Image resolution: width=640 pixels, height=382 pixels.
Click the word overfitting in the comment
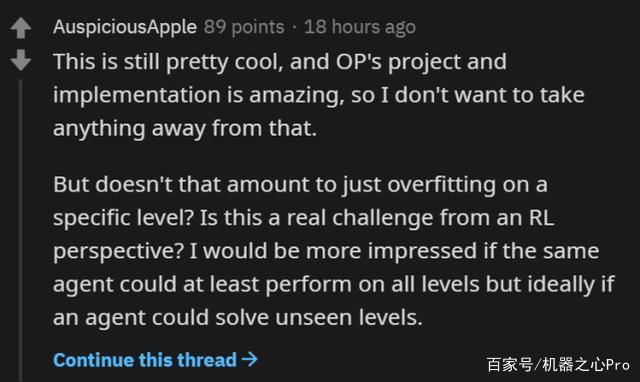(441, 184)
